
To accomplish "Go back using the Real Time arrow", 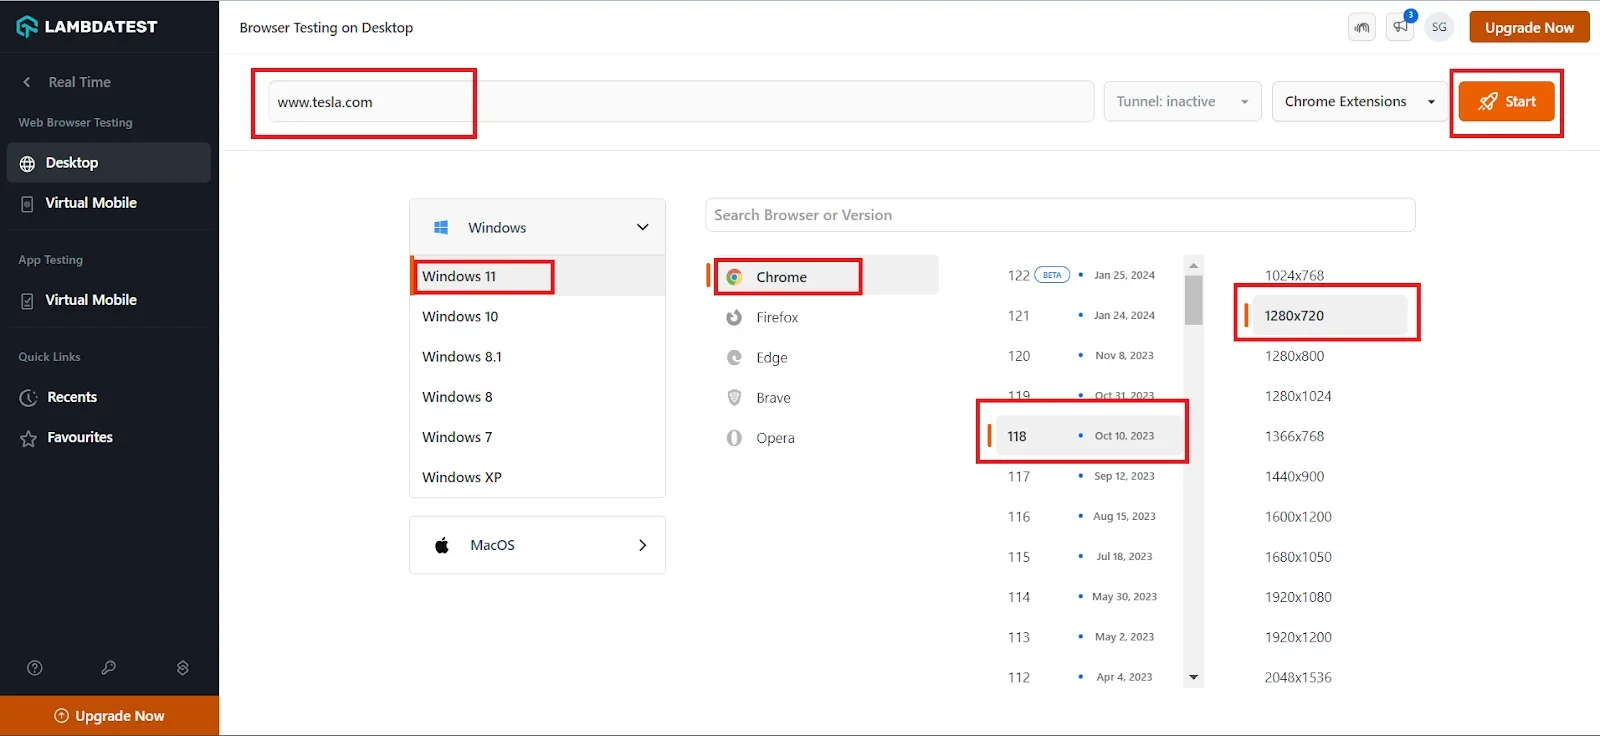I will [x=27, y=82].
